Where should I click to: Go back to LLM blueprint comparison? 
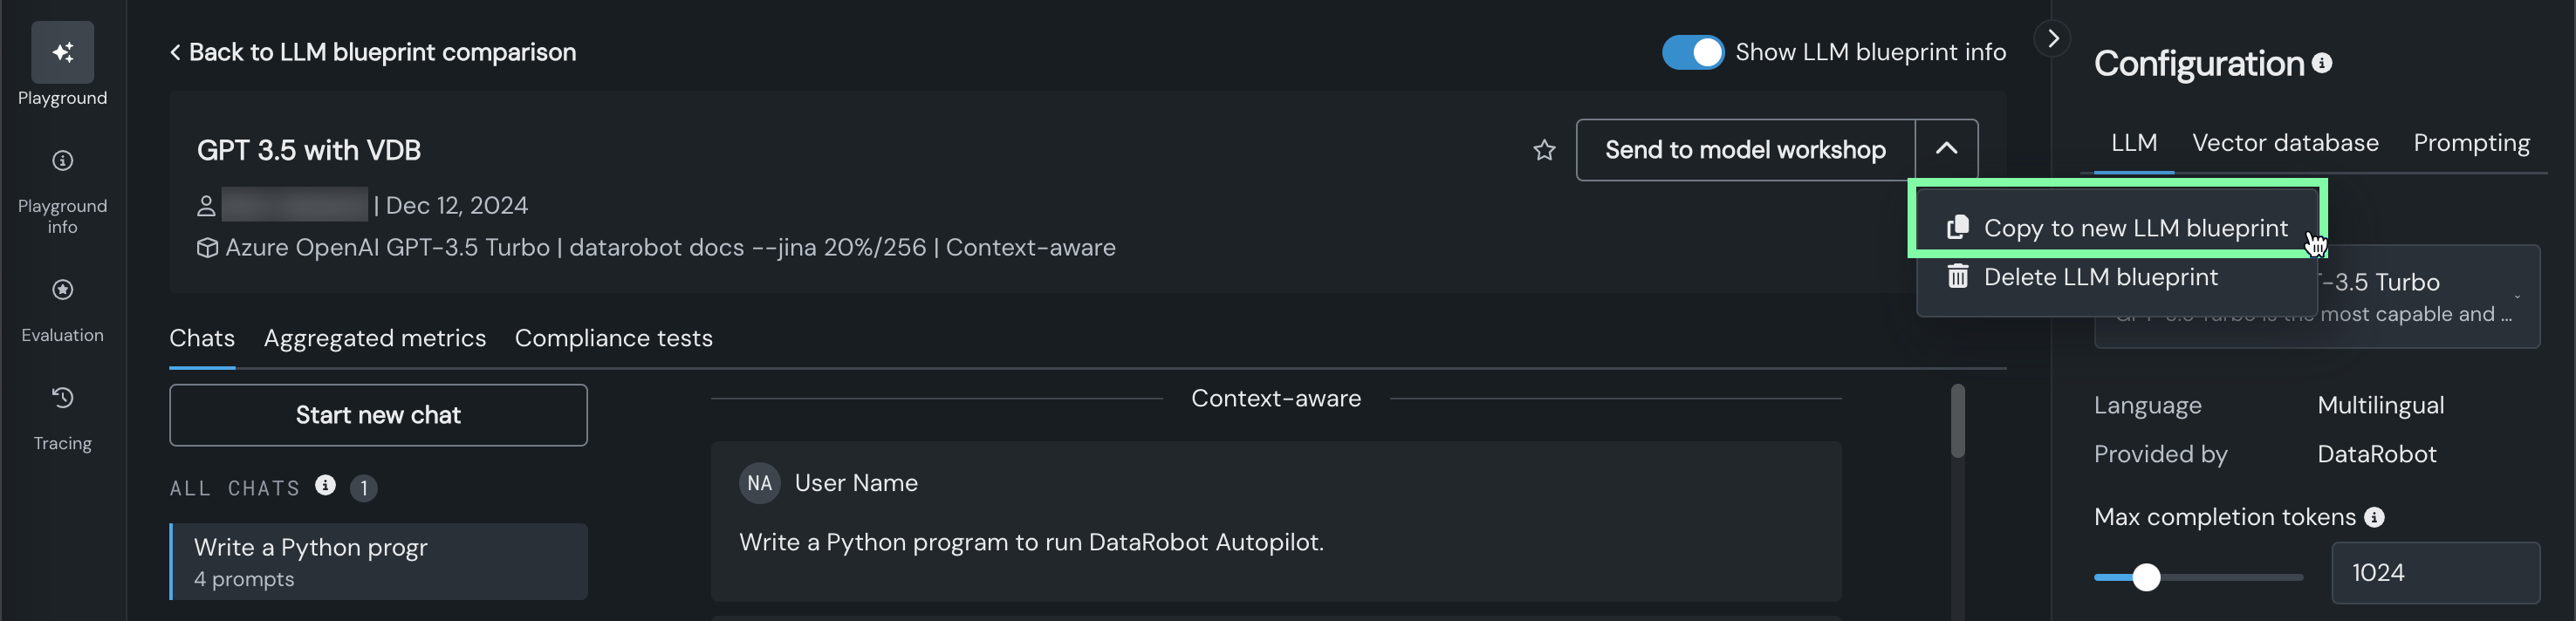click(372, 52)
